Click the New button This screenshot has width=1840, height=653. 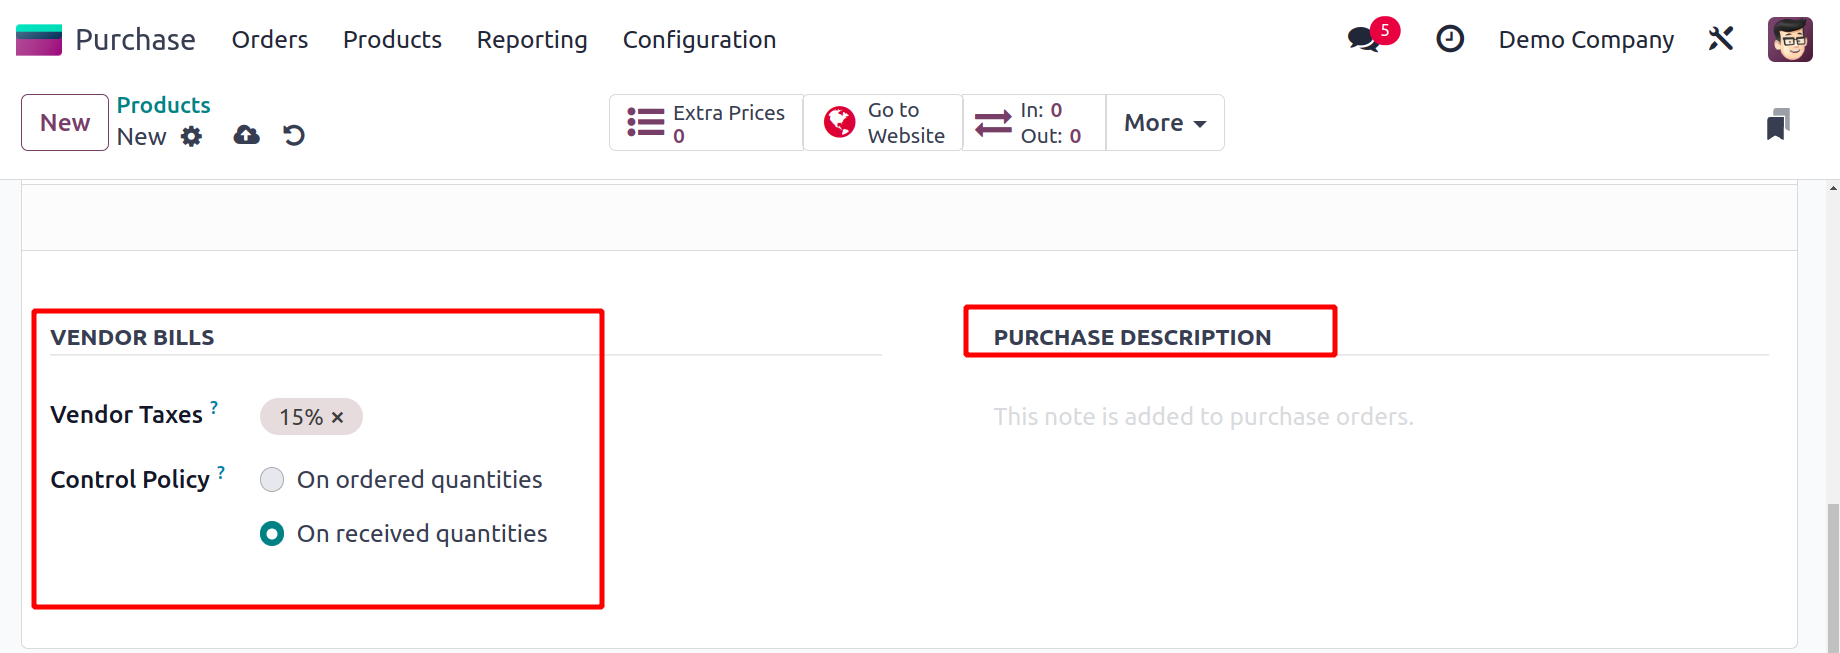click(65, 123)
